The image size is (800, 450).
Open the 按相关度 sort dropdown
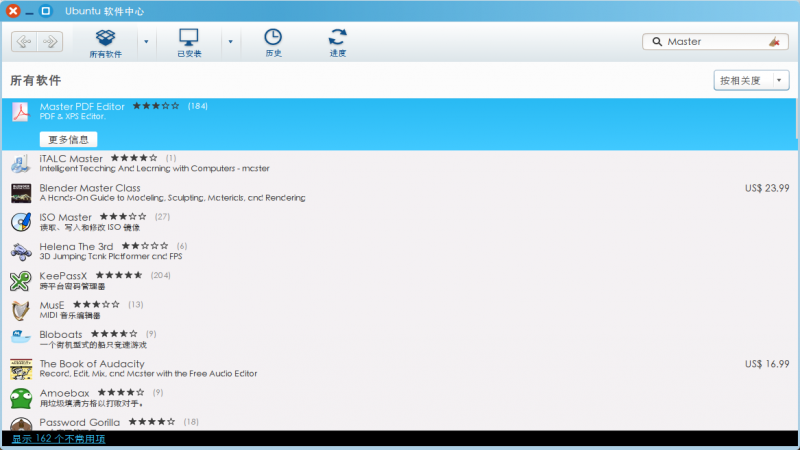pos(752,80)
